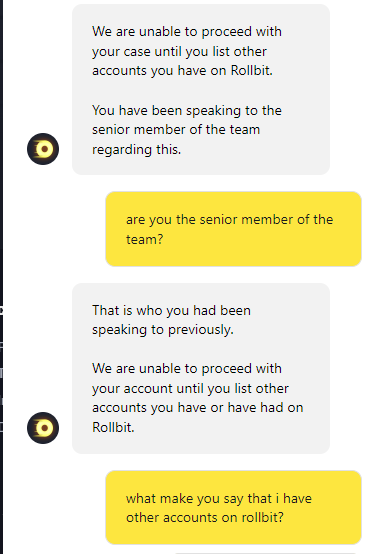Click the yellow bubble 'what make you say that i have'

pos(233,507)
